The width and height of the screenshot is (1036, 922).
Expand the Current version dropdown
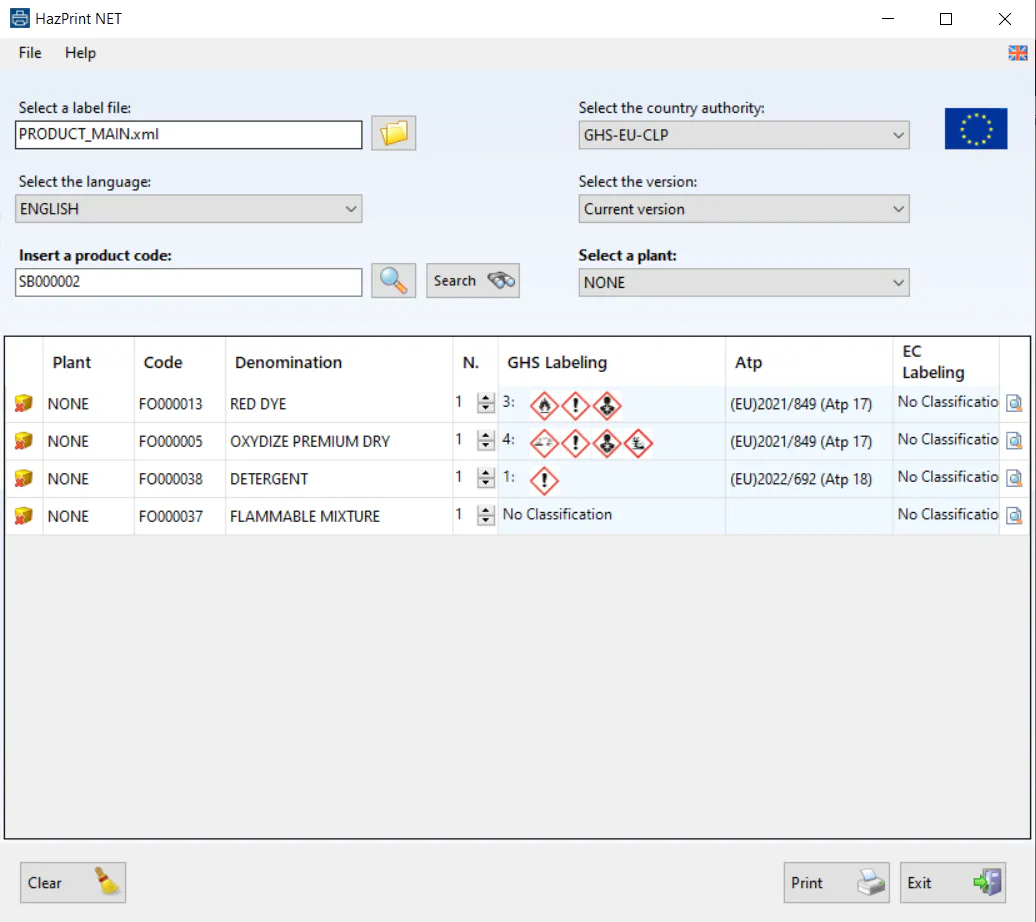[x=744, y=209]
